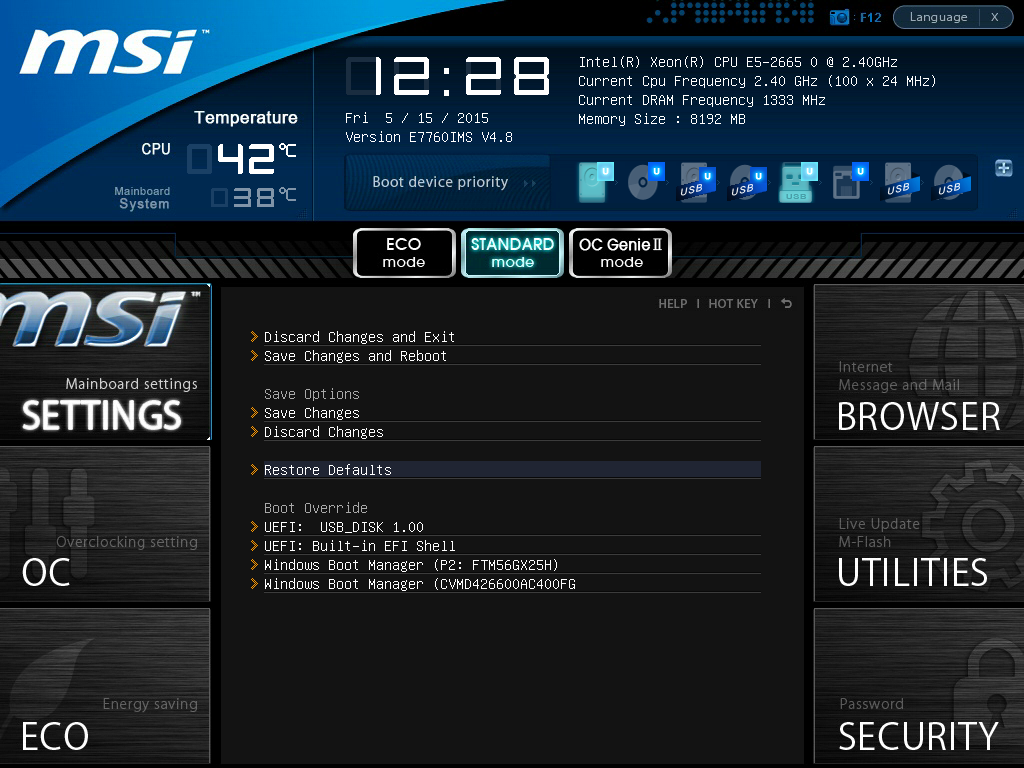Image resolution: width=1024 pixels, height=768 pixels.
Task: Select the Save Changes option
Action: 512,413
